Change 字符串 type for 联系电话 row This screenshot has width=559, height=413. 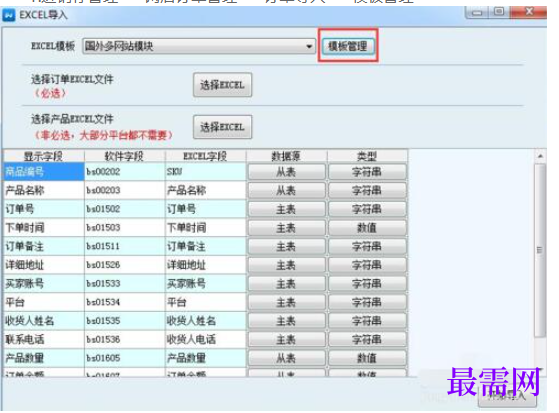tap(367, 340)
